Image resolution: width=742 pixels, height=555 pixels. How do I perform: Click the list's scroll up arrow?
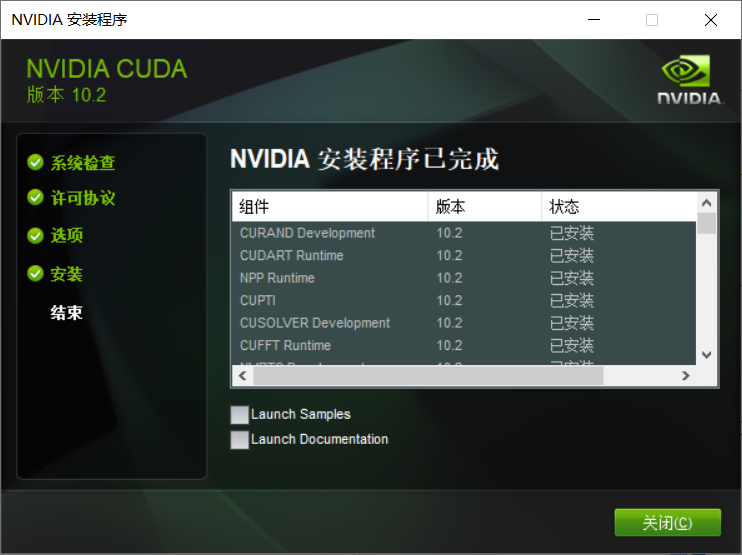click(707, 203)
